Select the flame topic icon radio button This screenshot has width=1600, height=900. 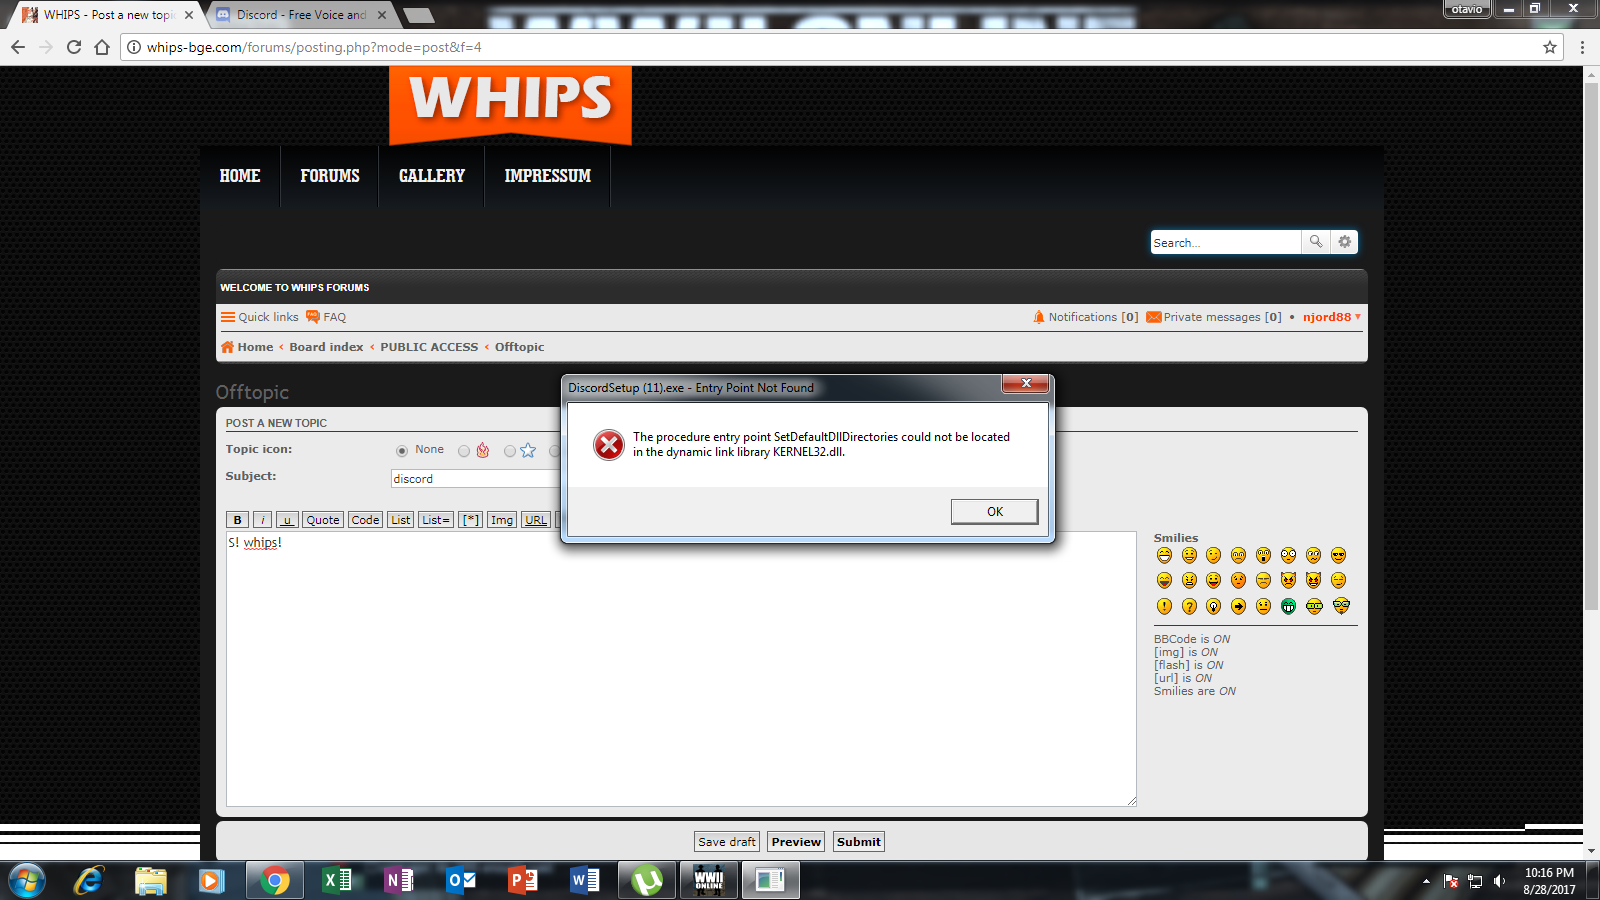(x=464, y=451)
